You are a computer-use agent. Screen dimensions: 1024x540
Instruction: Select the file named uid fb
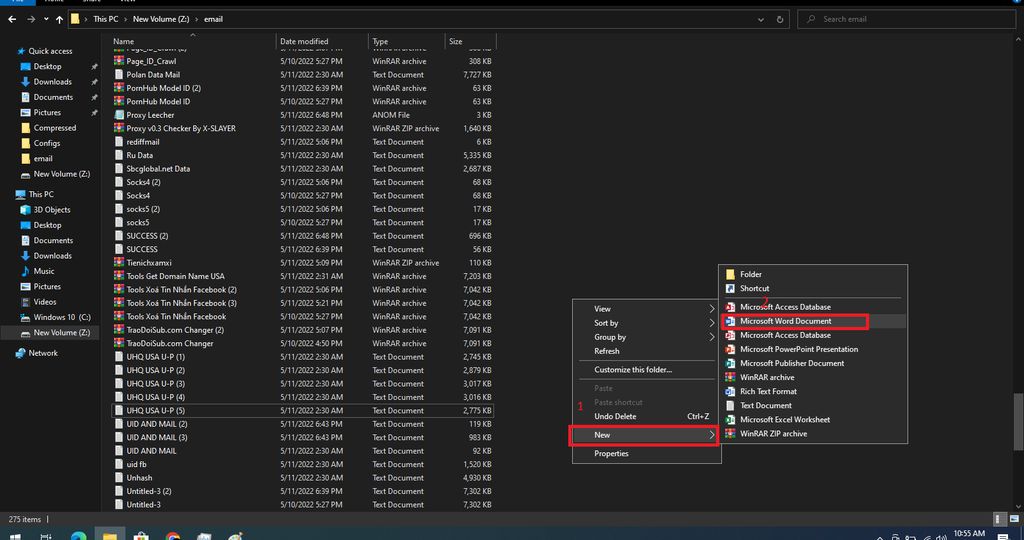click(136, 464)
